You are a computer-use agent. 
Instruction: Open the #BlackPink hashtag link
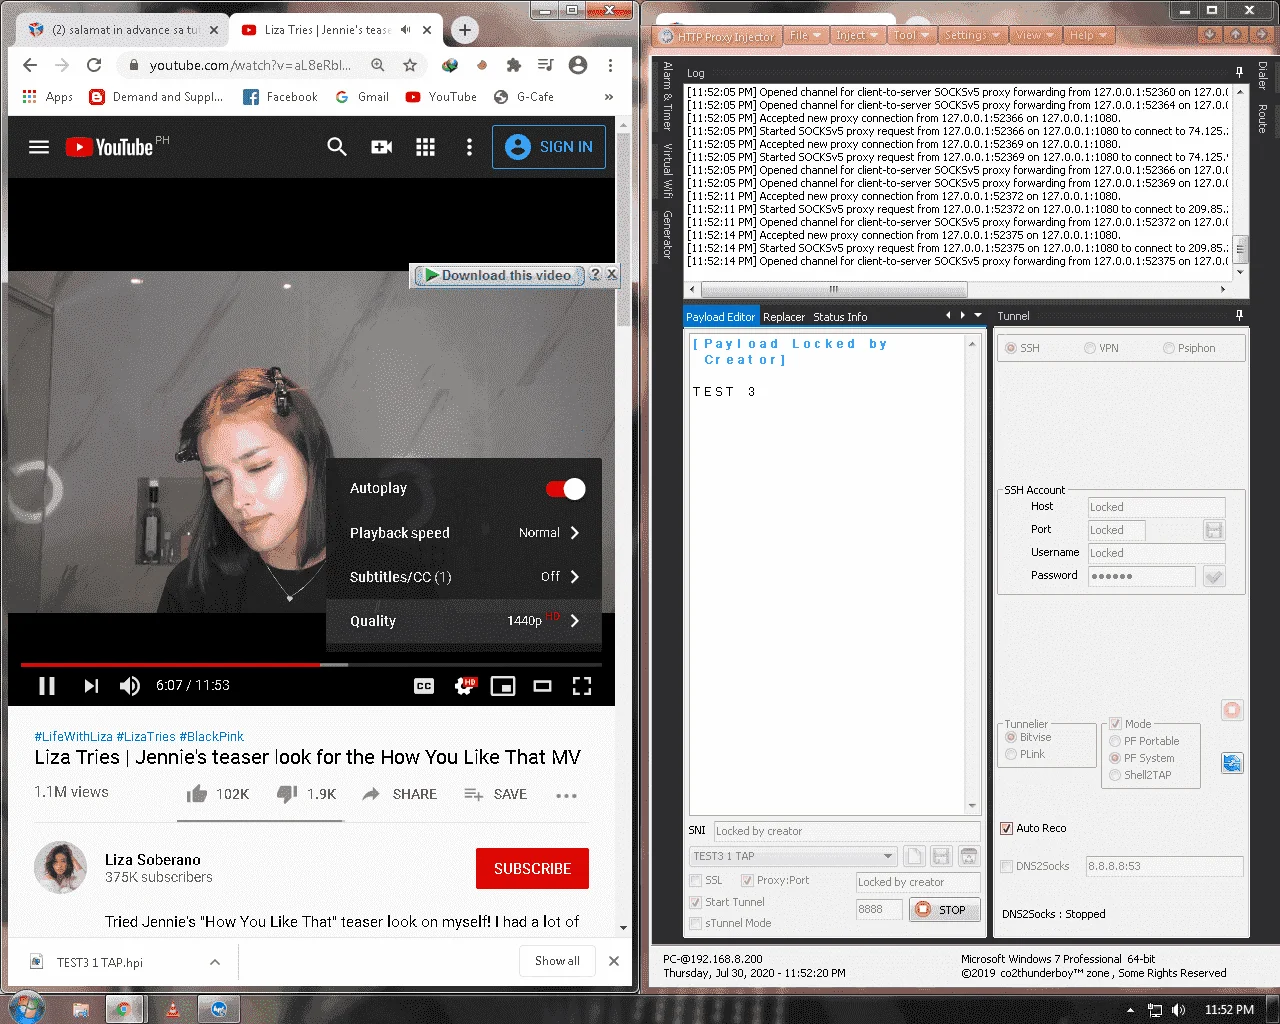[211, 737]
